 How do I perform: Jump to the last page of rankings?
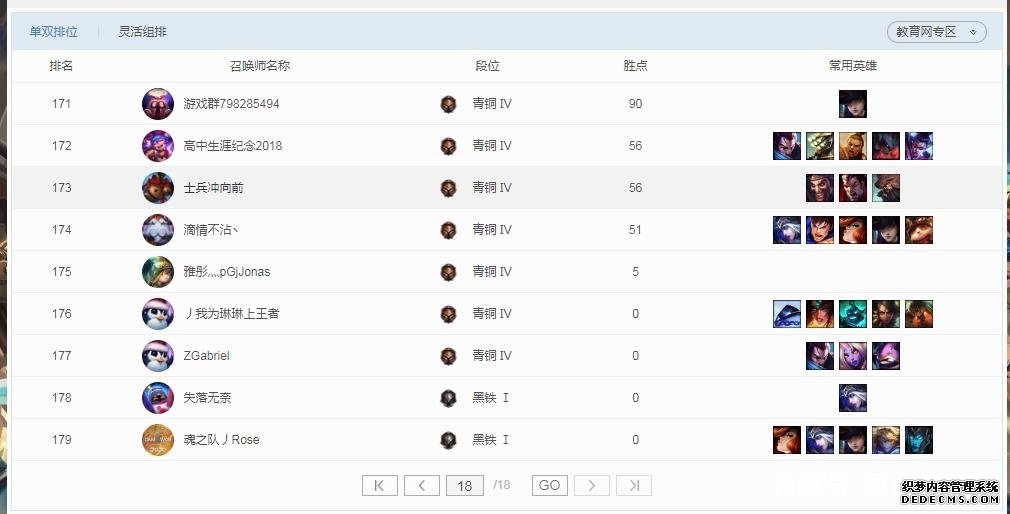click(634, 486)
